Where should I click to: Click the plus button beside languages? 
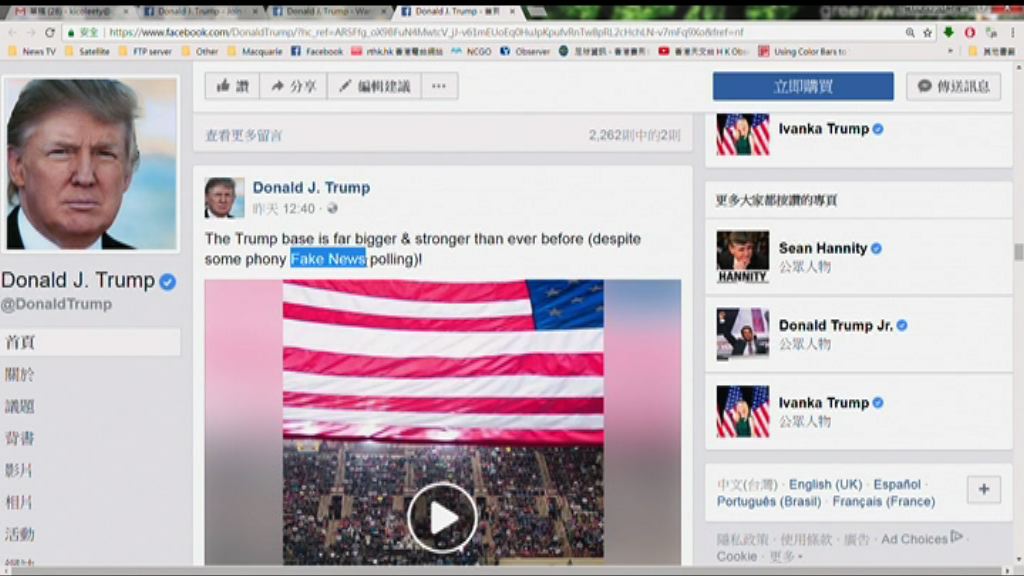point(983,490)
